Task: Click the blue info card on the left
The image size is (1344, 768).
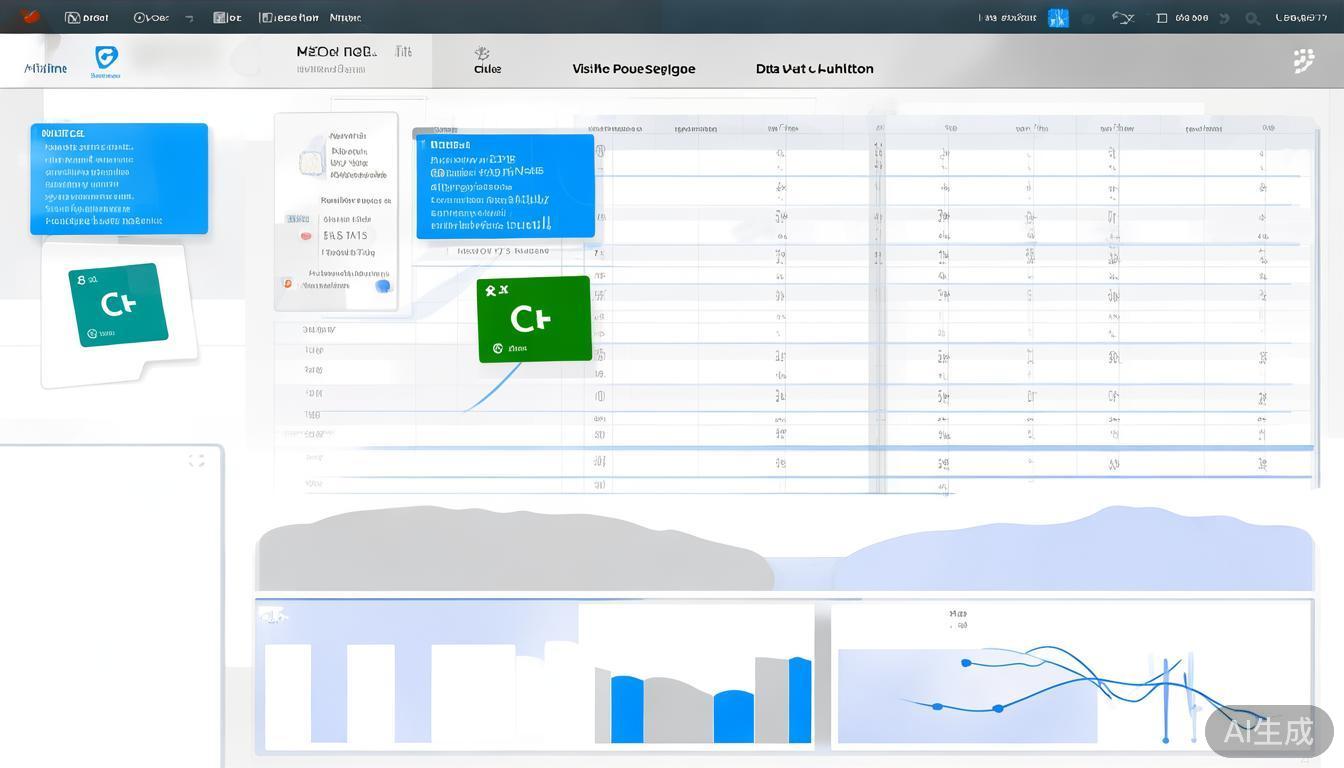Action: (x=119, y=179)
